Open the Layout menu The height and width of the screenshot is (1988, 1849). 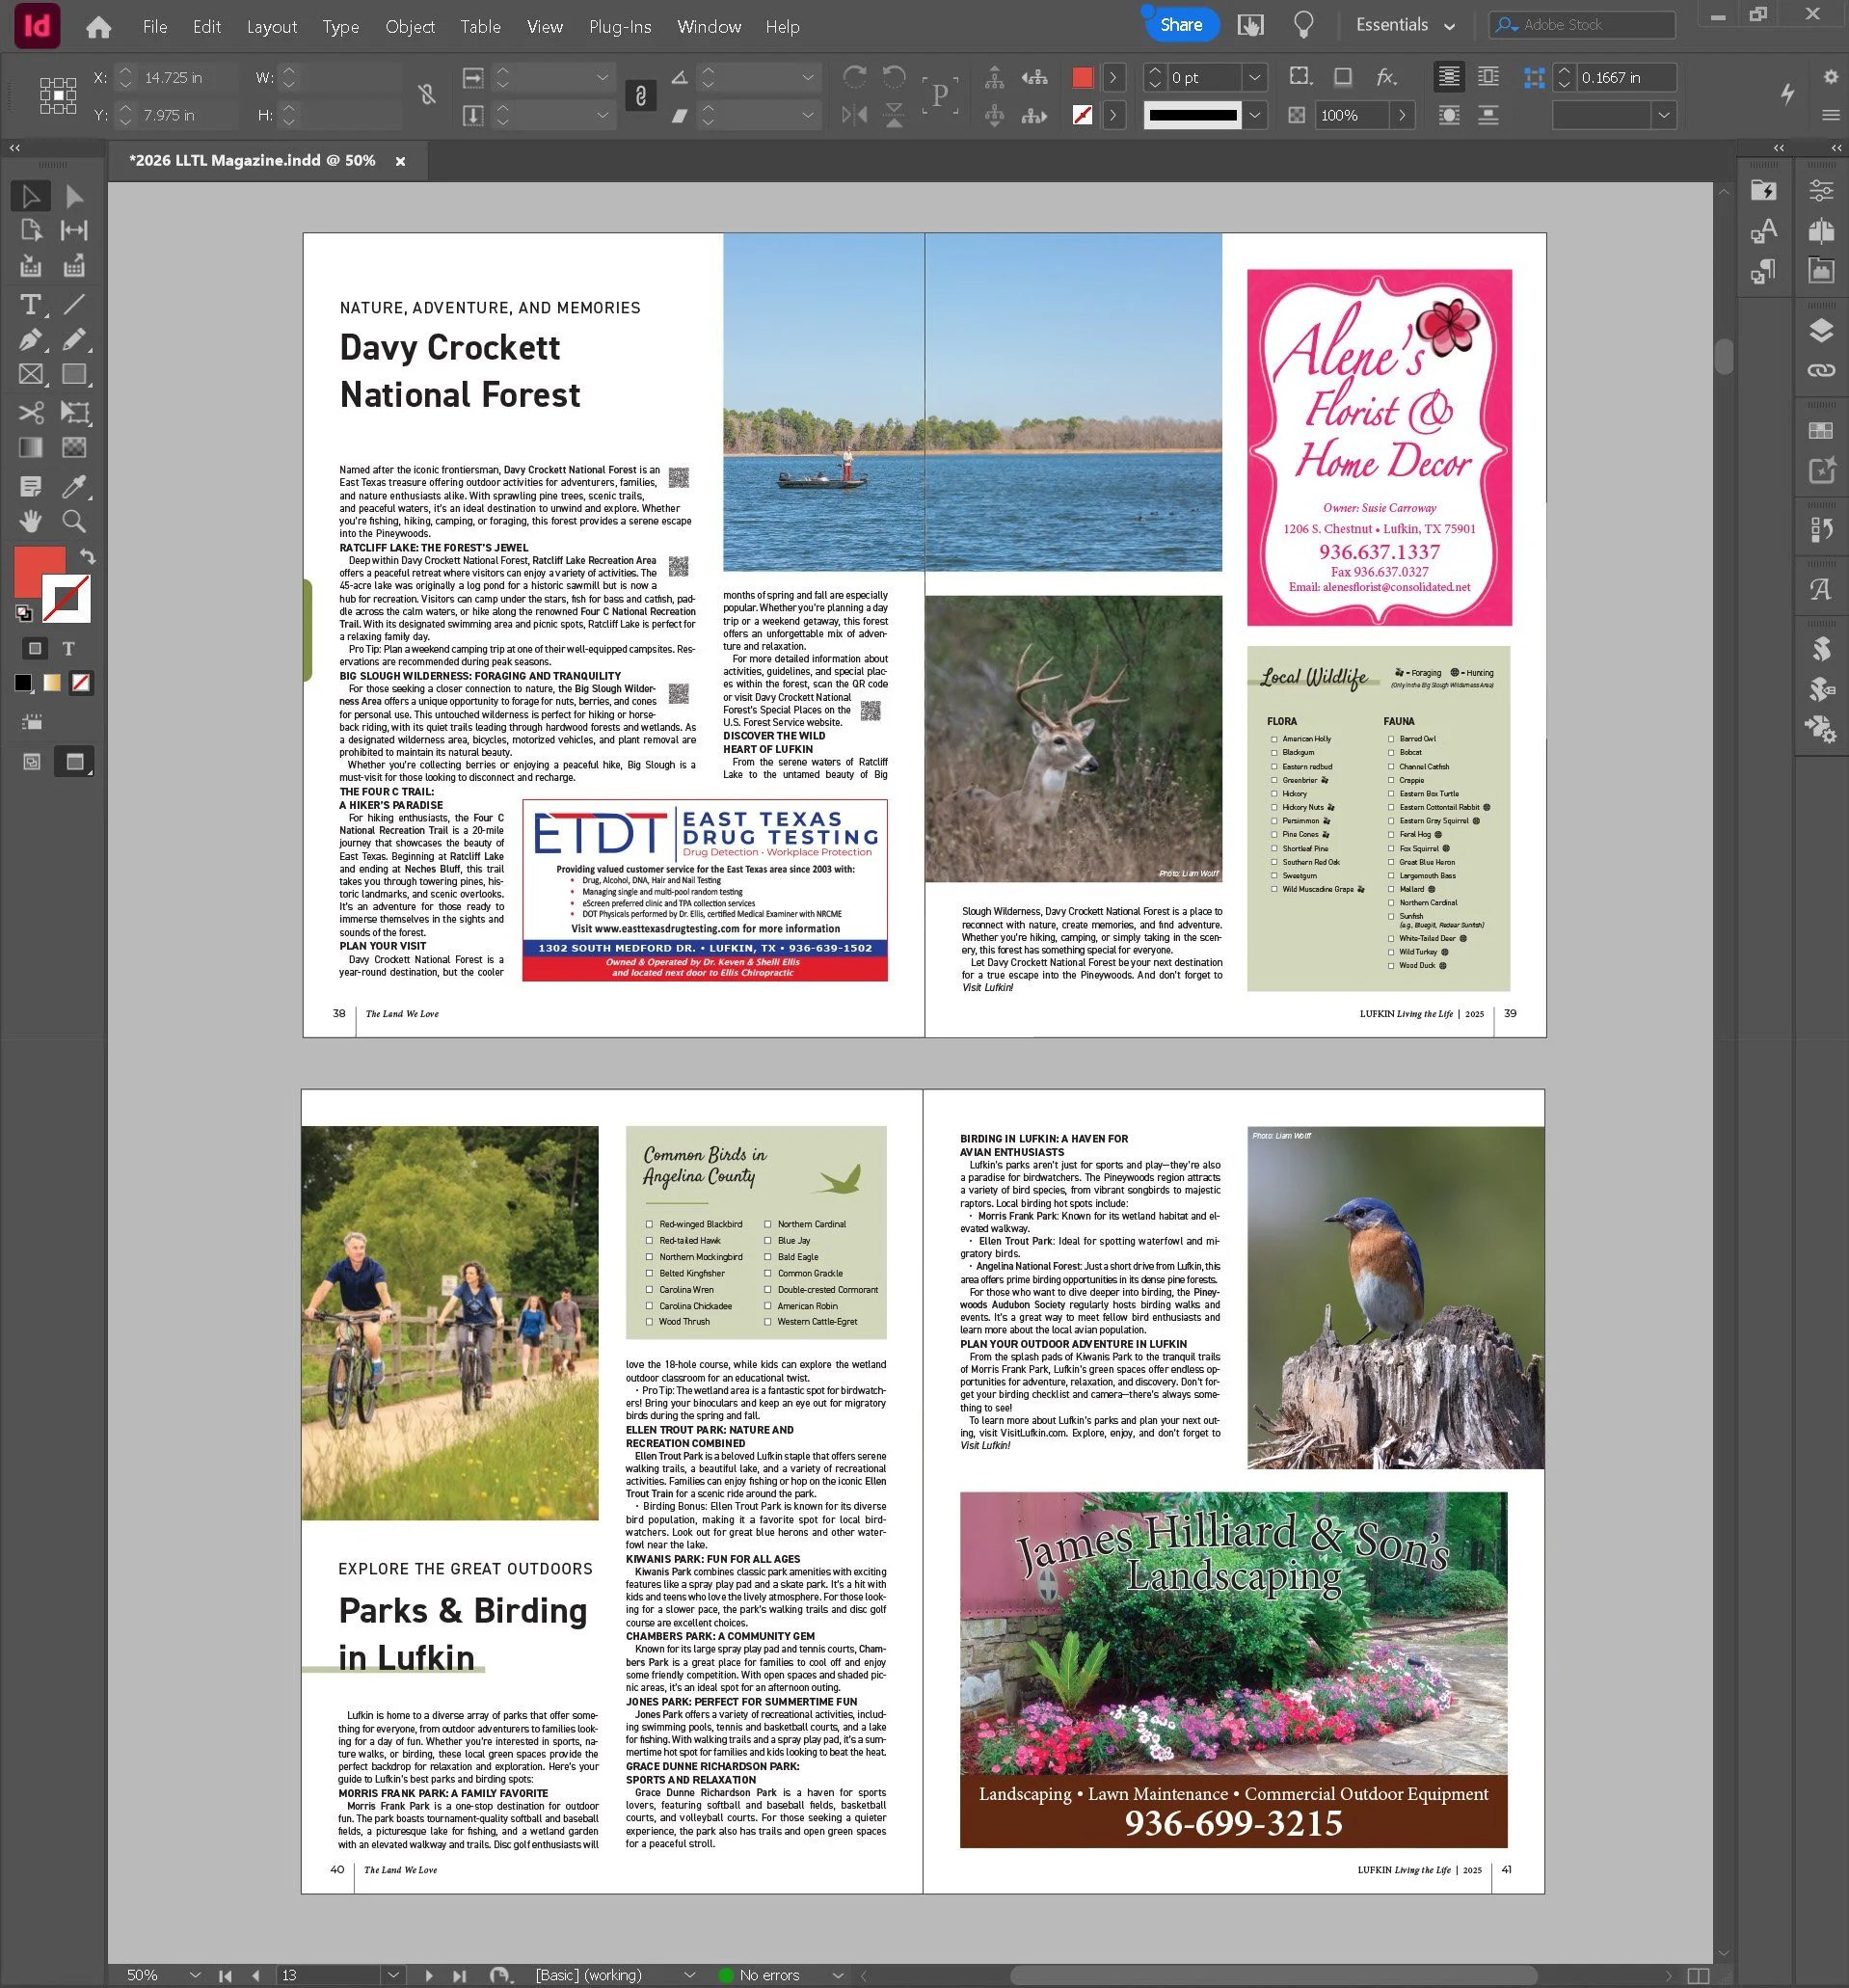(272, 27)
